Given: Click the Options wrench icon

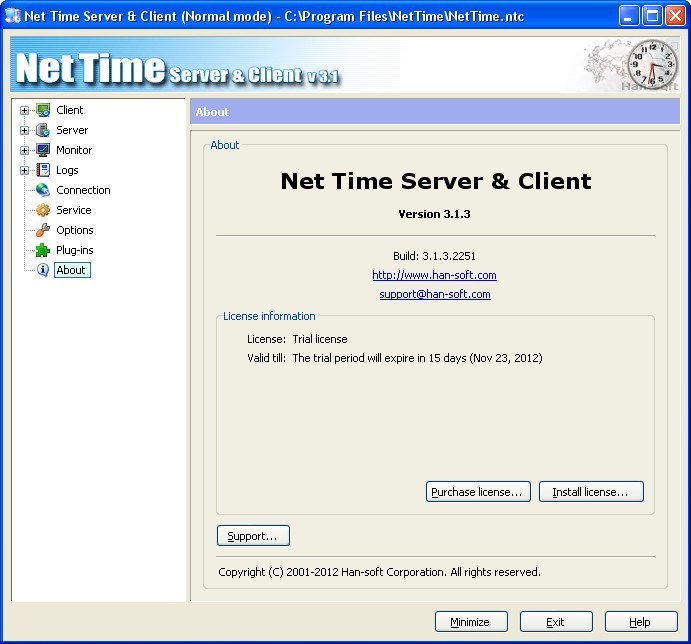Looking at the screenshot, I should (43, 230).
